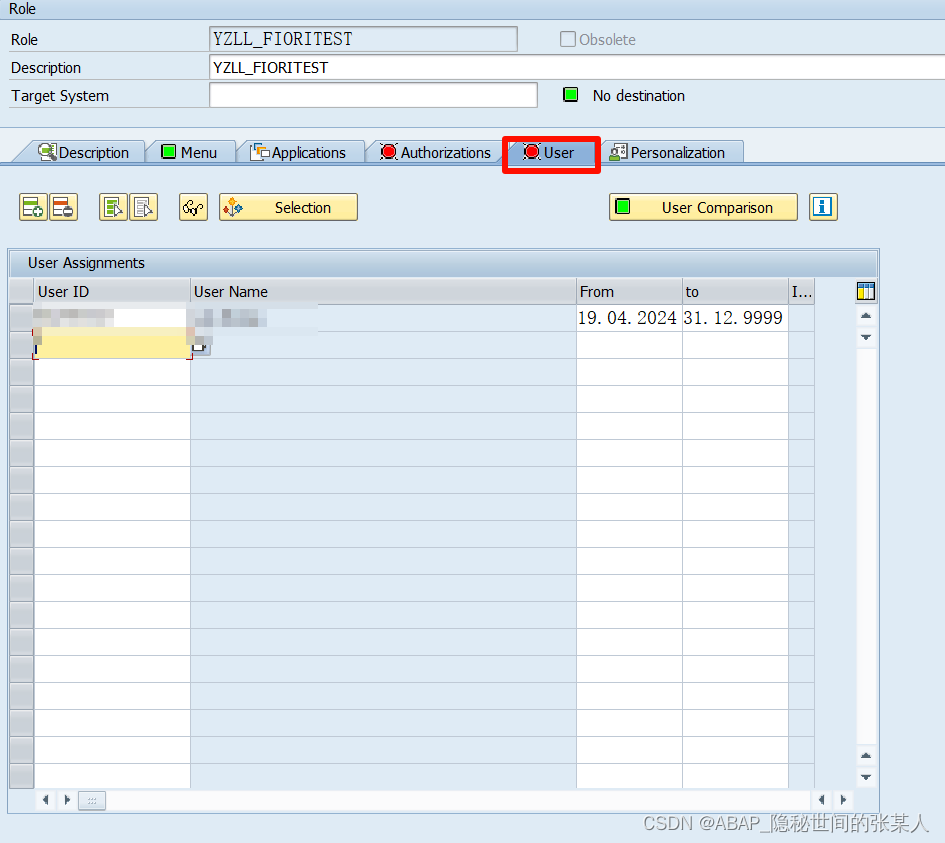
Task: Click the Description input field
Action: 577,67
